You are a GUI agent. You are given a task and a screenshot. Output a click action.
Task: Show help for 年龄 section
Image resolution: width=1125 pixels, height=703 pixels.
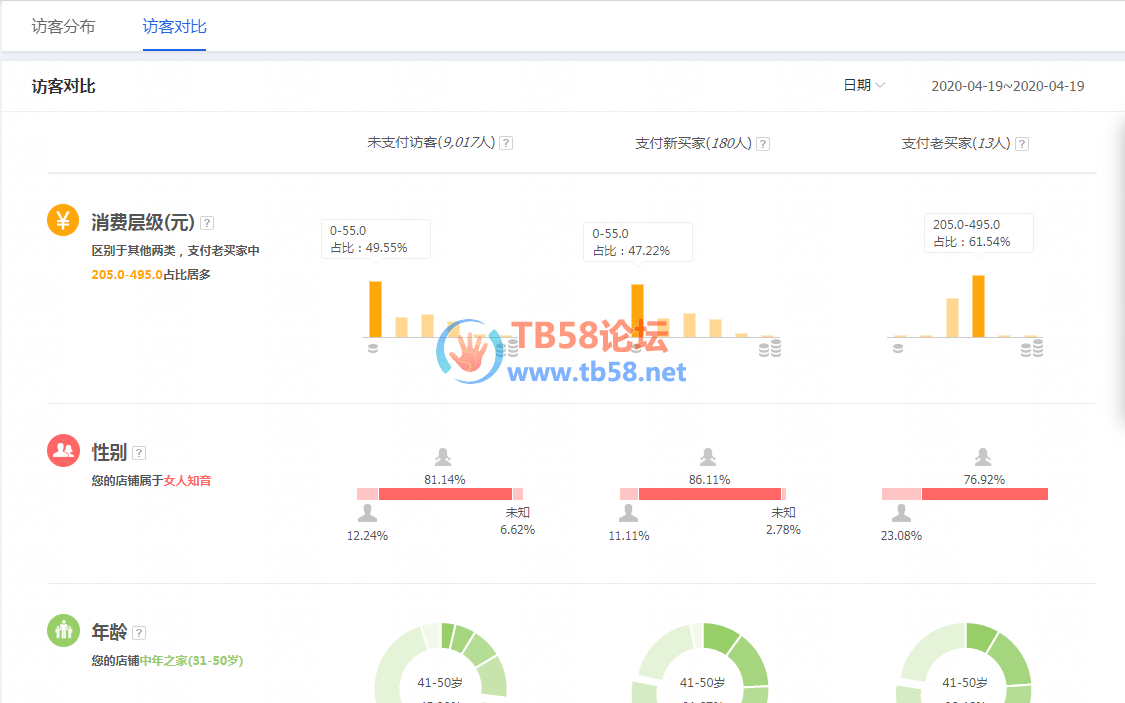[x=139, y=633]
